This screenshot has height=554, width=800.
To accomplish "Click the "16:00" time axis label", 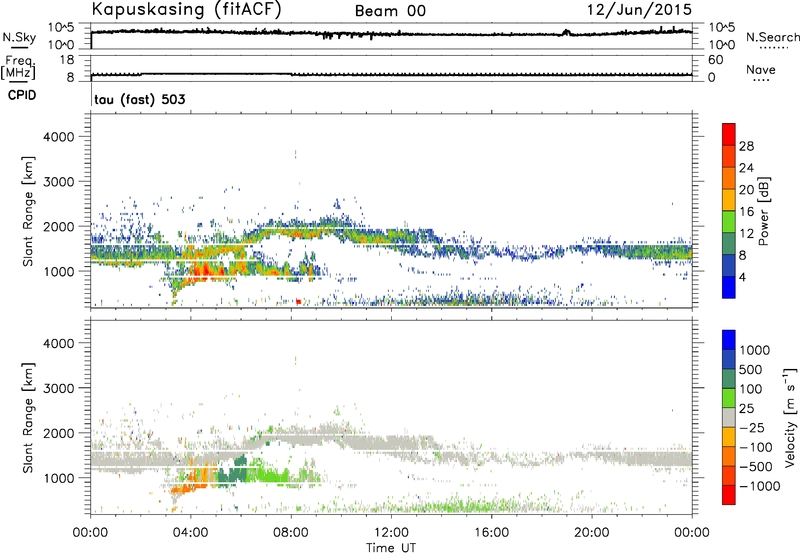I will (x=491, y=533).
